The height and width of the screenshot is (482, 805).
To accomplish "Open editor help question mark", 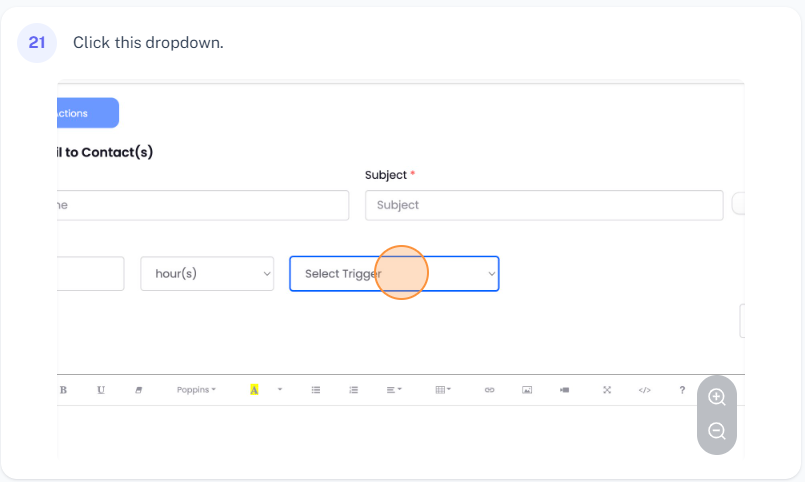I will [682, 390].
